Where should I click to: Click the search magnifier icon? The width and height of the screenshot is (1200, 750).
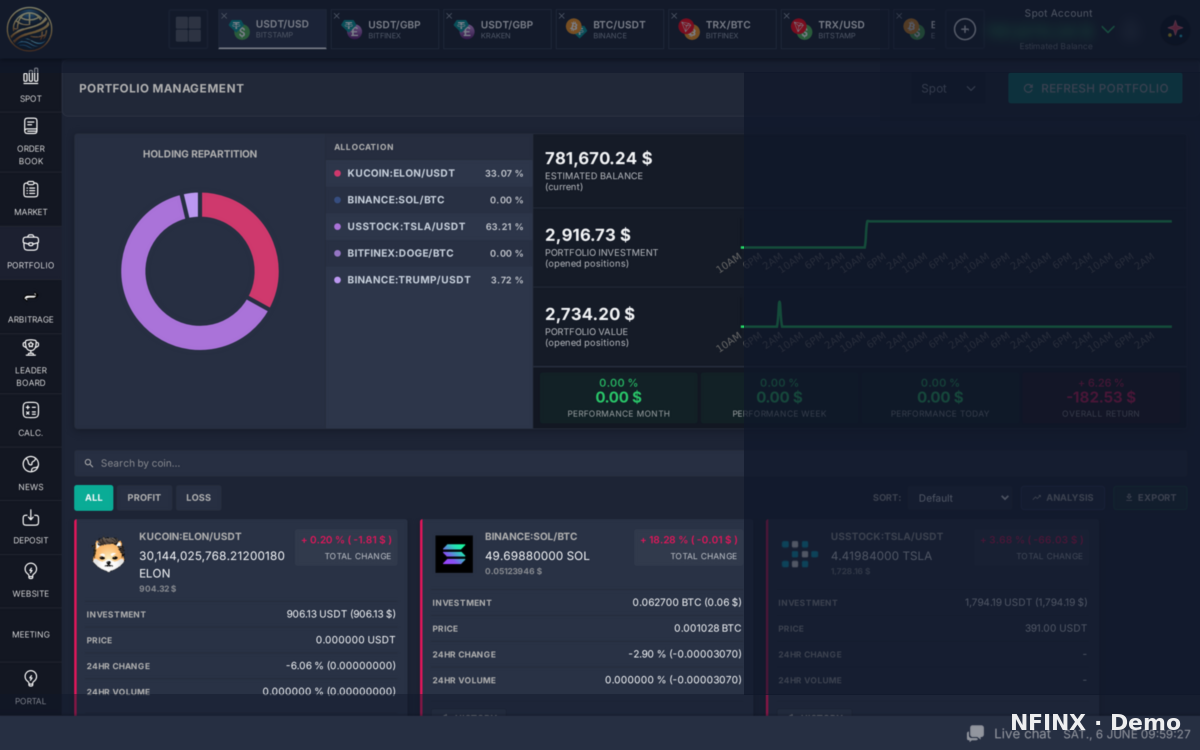tap(89, 463)
